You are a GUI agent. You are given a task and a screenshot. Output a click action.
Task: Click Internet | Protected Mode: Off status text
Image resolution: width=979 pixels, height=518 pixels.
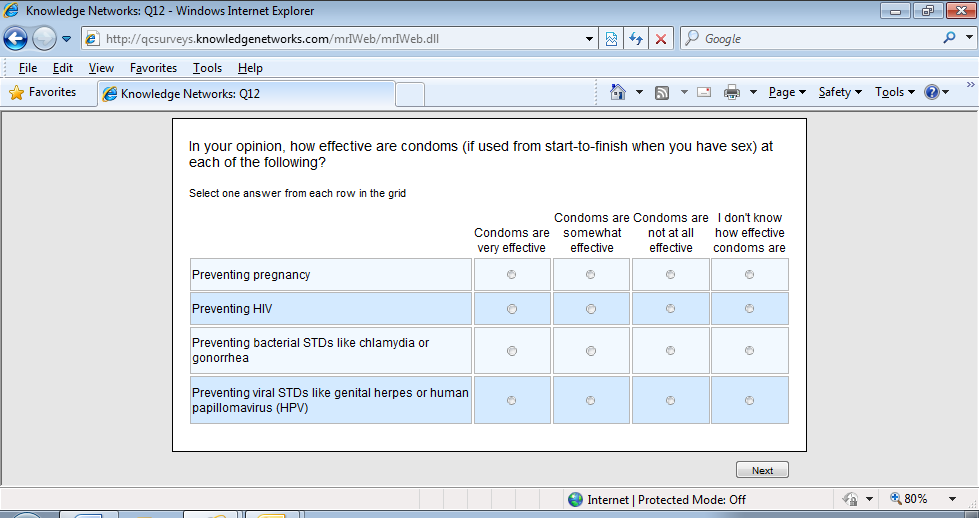pyautogui.click(x=666, y=499)
